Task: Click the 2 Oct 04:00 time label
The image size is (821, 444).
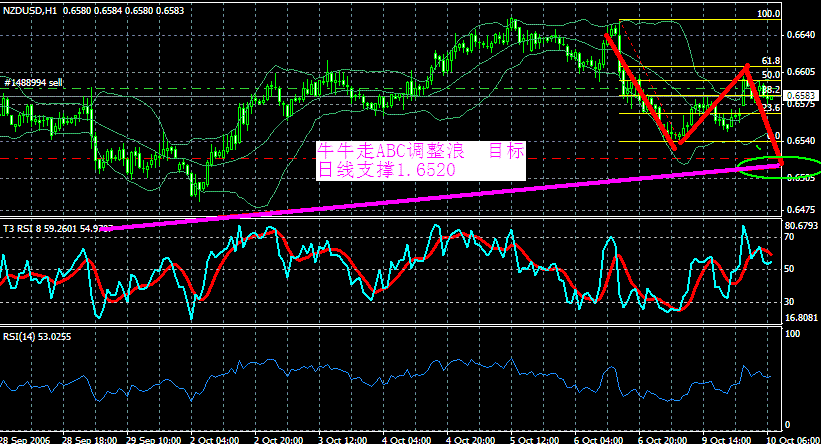Action: tap(215, 439)
